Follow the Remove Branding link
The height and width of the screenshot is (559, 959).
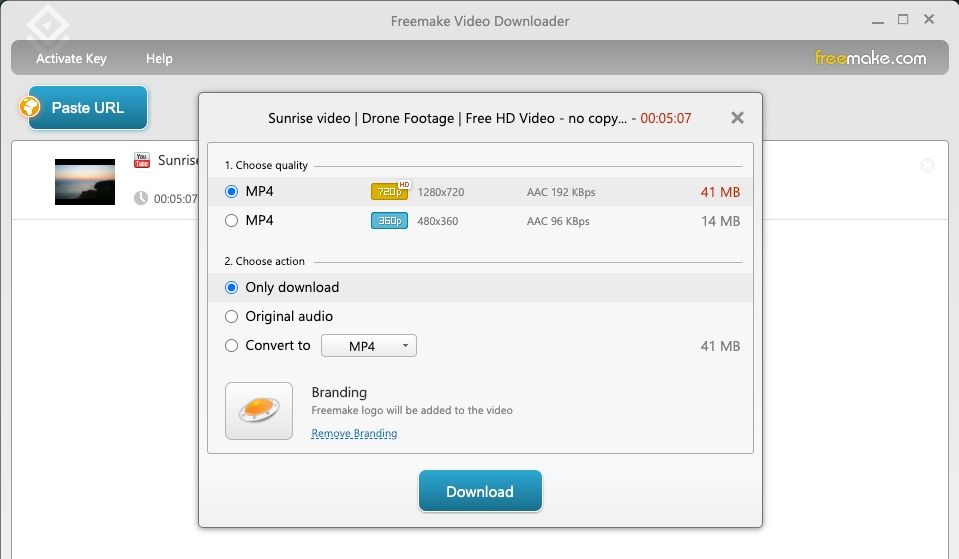coord(354,433)
